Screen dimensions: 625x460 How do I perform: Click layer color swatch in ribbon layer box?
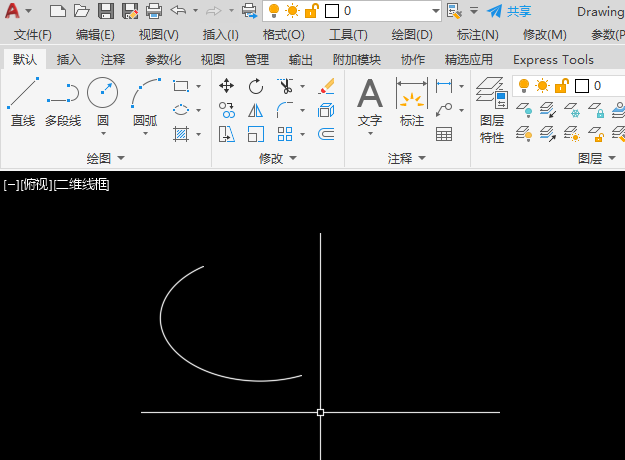click(x=582, y=86)
